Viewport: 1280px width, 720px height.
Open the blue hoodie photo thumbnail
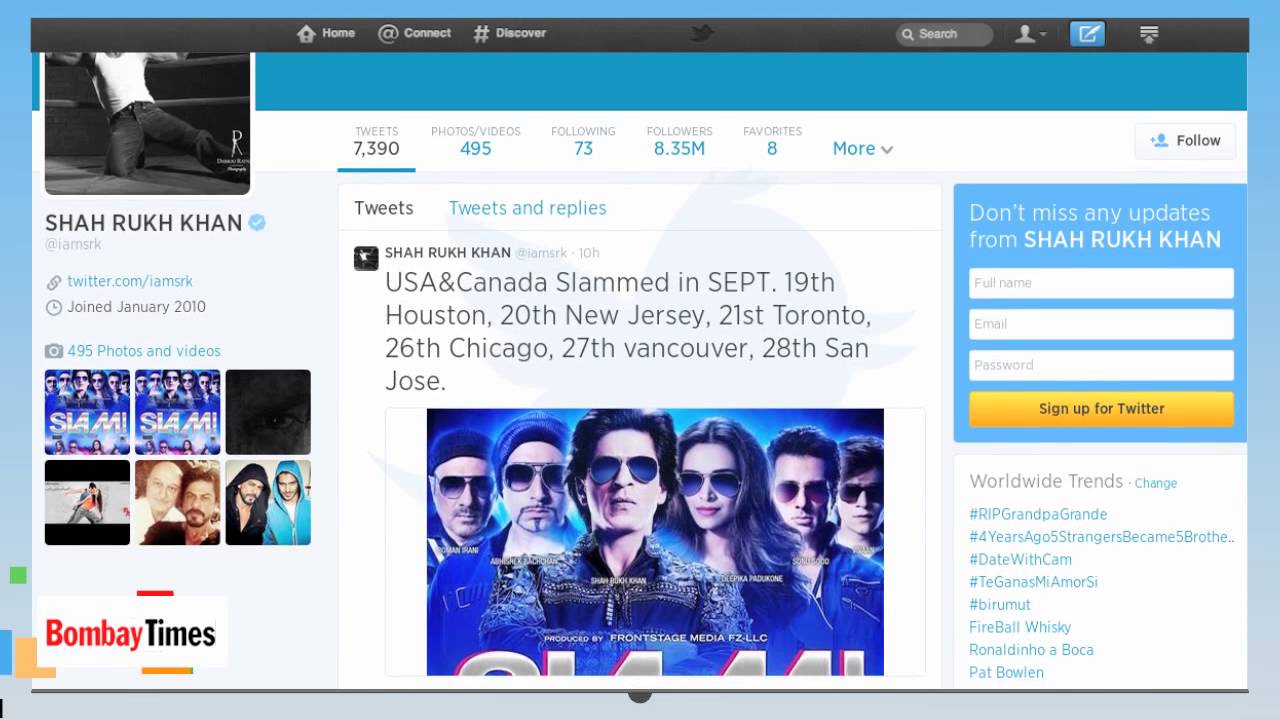pyautogui.click(x=268, y=502)
